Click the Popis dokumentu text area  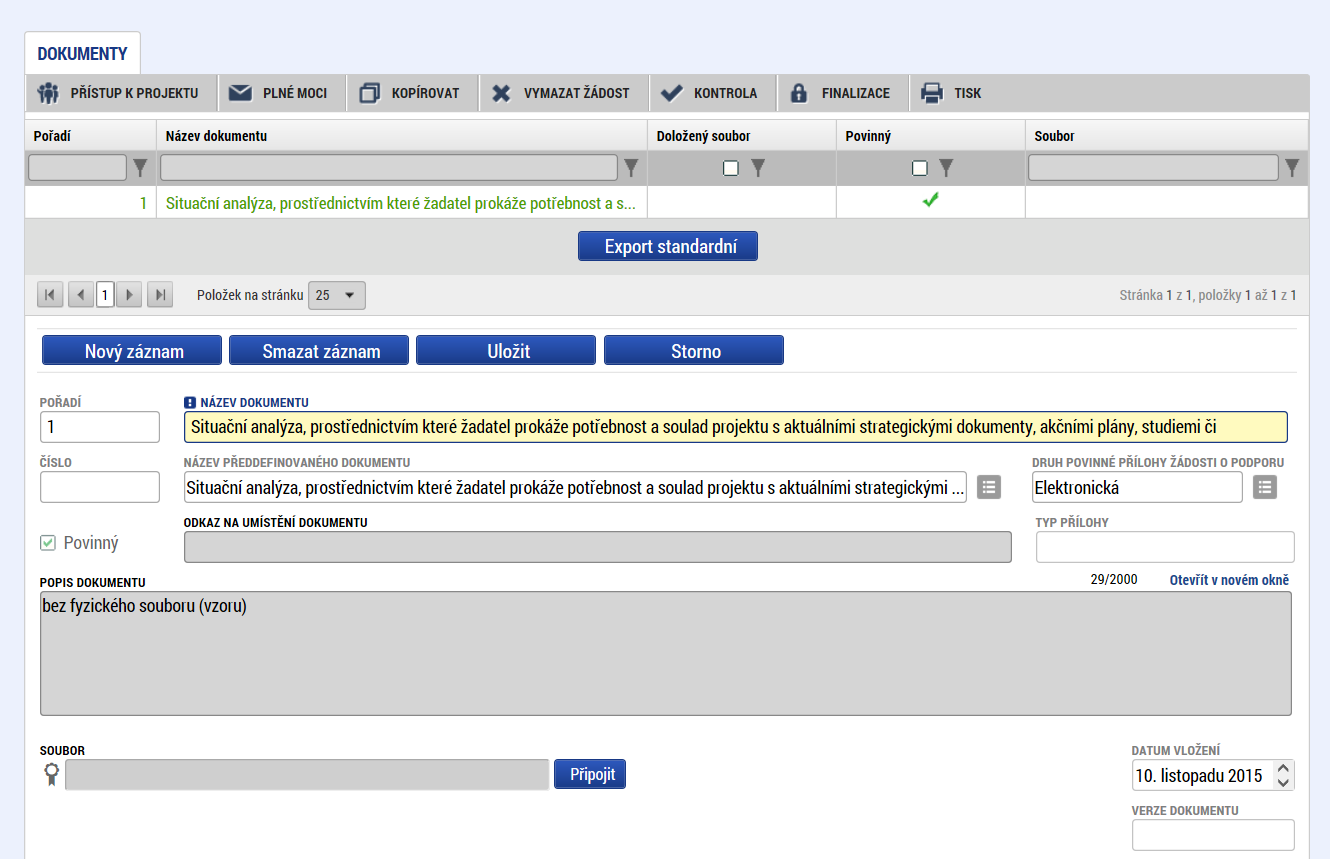[x=666, y=653]
